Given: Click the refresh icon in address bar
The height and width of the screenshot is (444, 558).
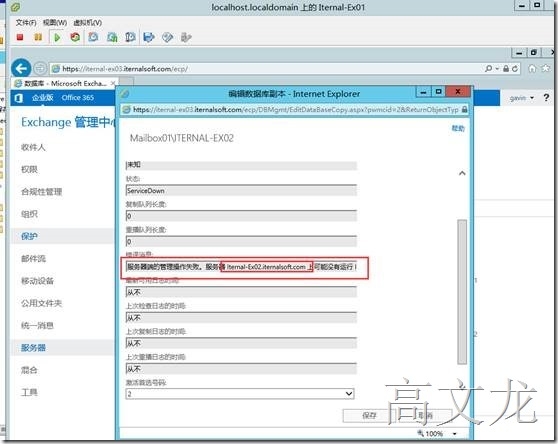Looking at the screenshot, I should [515, 69].
